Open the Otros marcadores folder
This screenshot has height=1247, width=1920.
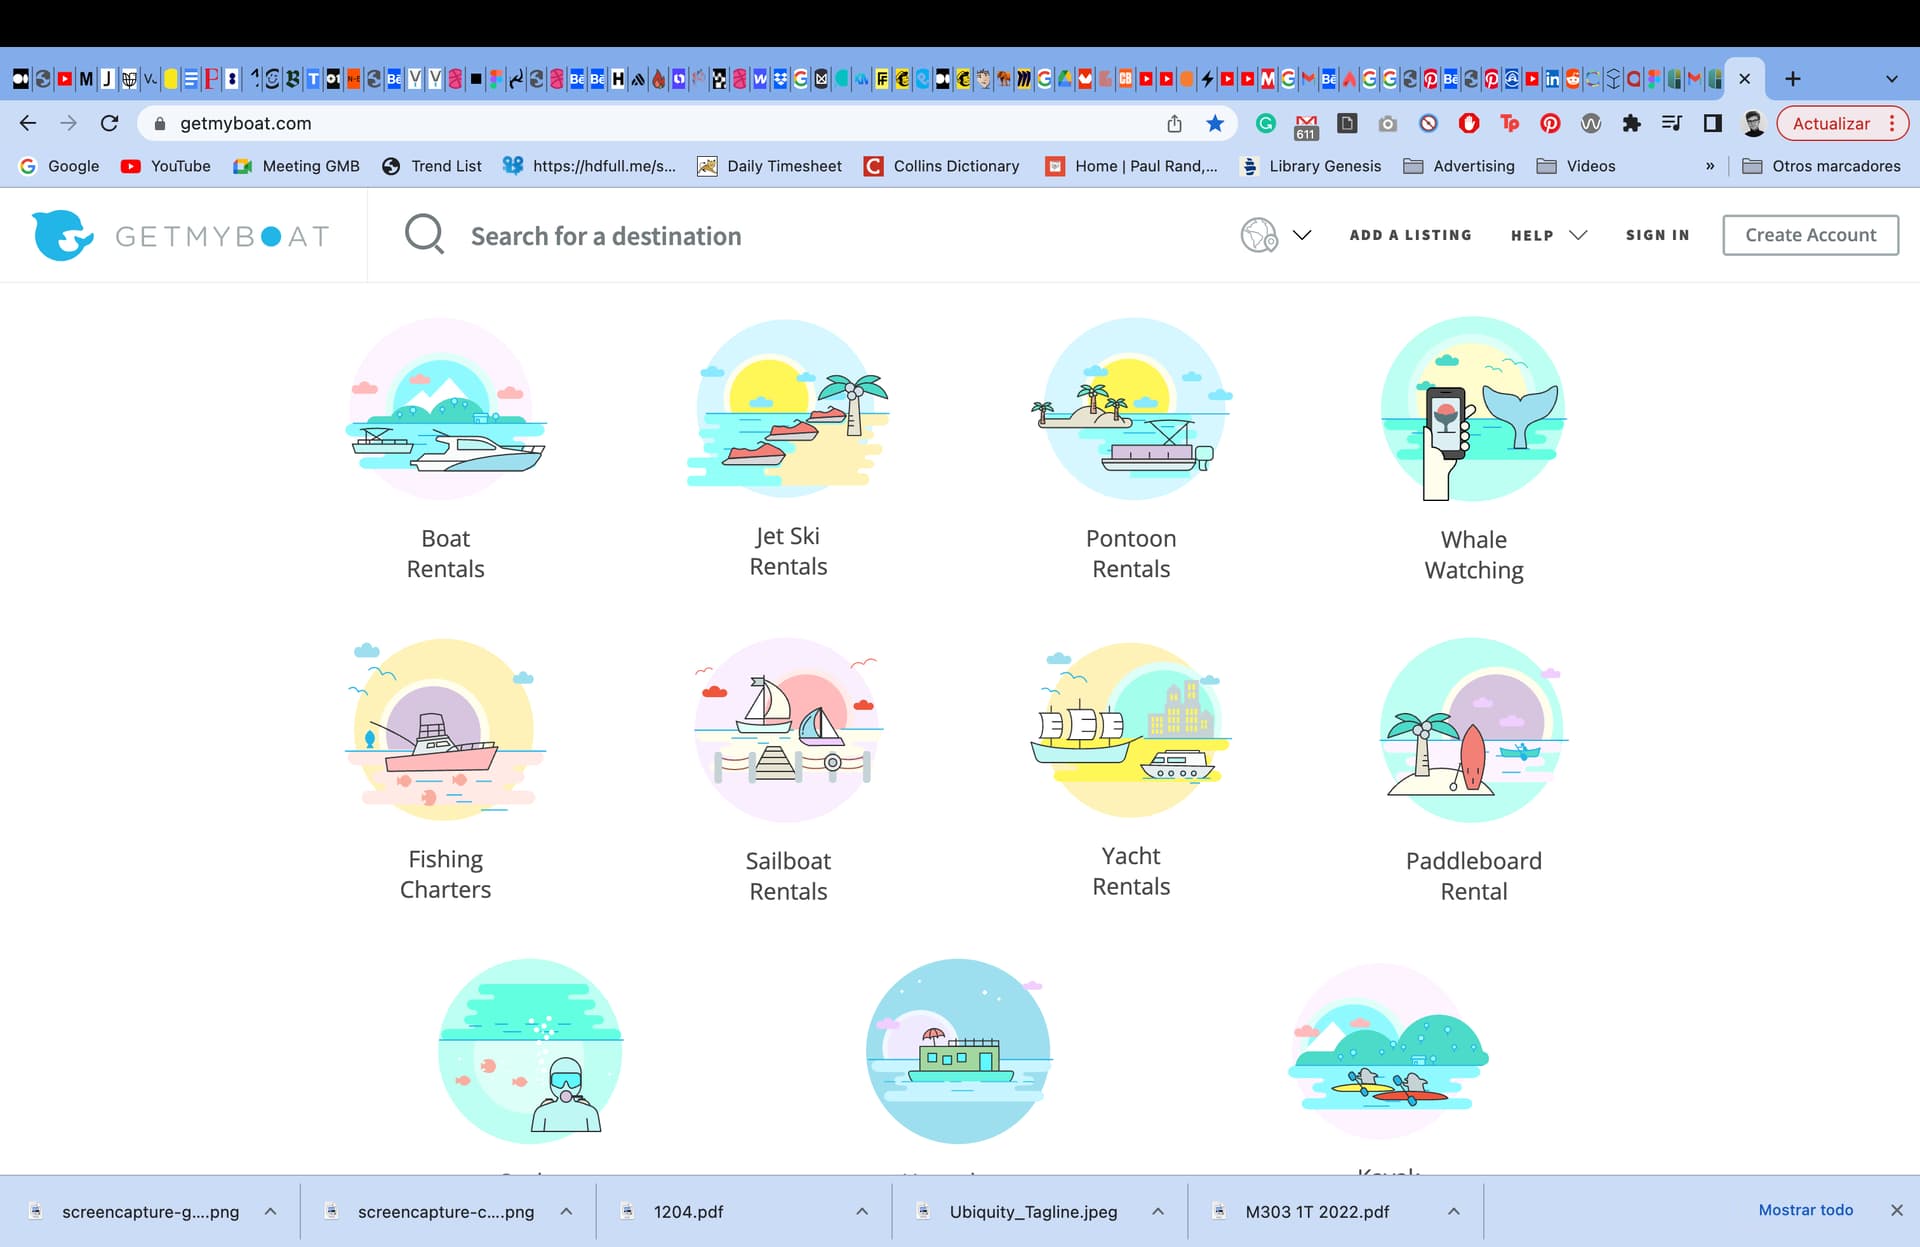click(1821, 166)
